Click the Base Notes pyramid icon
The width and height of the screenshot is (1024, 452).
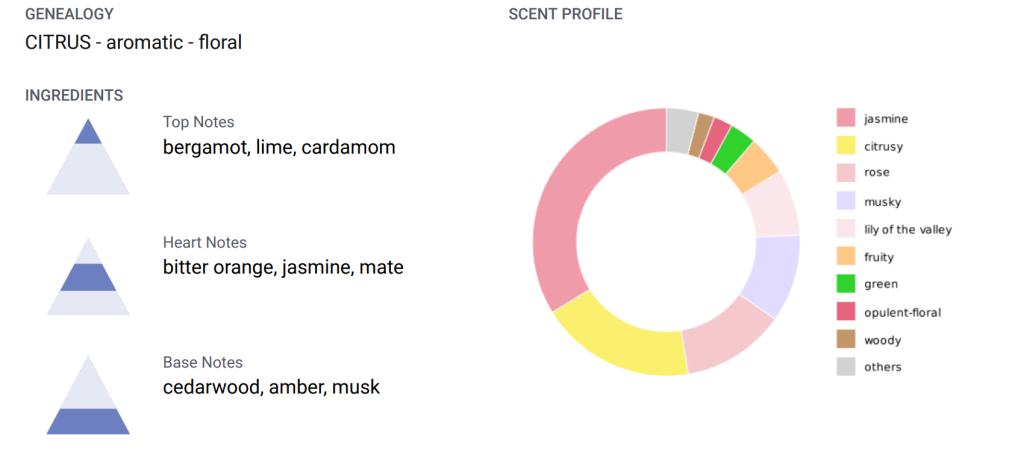point(88,396)
